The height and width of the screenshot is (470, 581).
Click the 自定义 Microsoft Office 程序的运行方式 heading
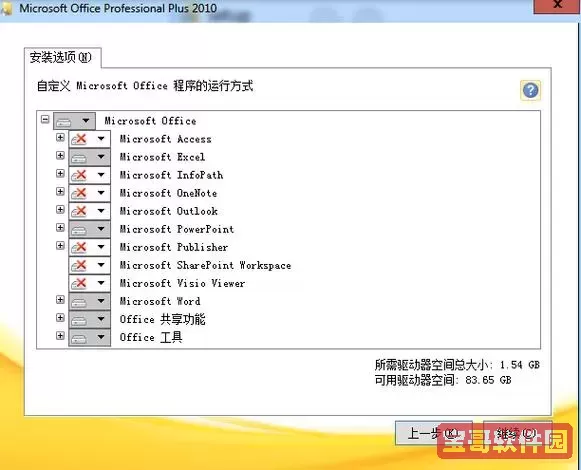point(145,86)
